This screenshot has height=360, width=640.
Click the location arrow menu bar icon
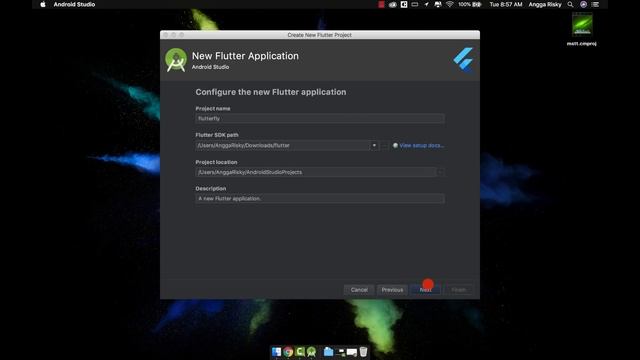click(426, 4)
